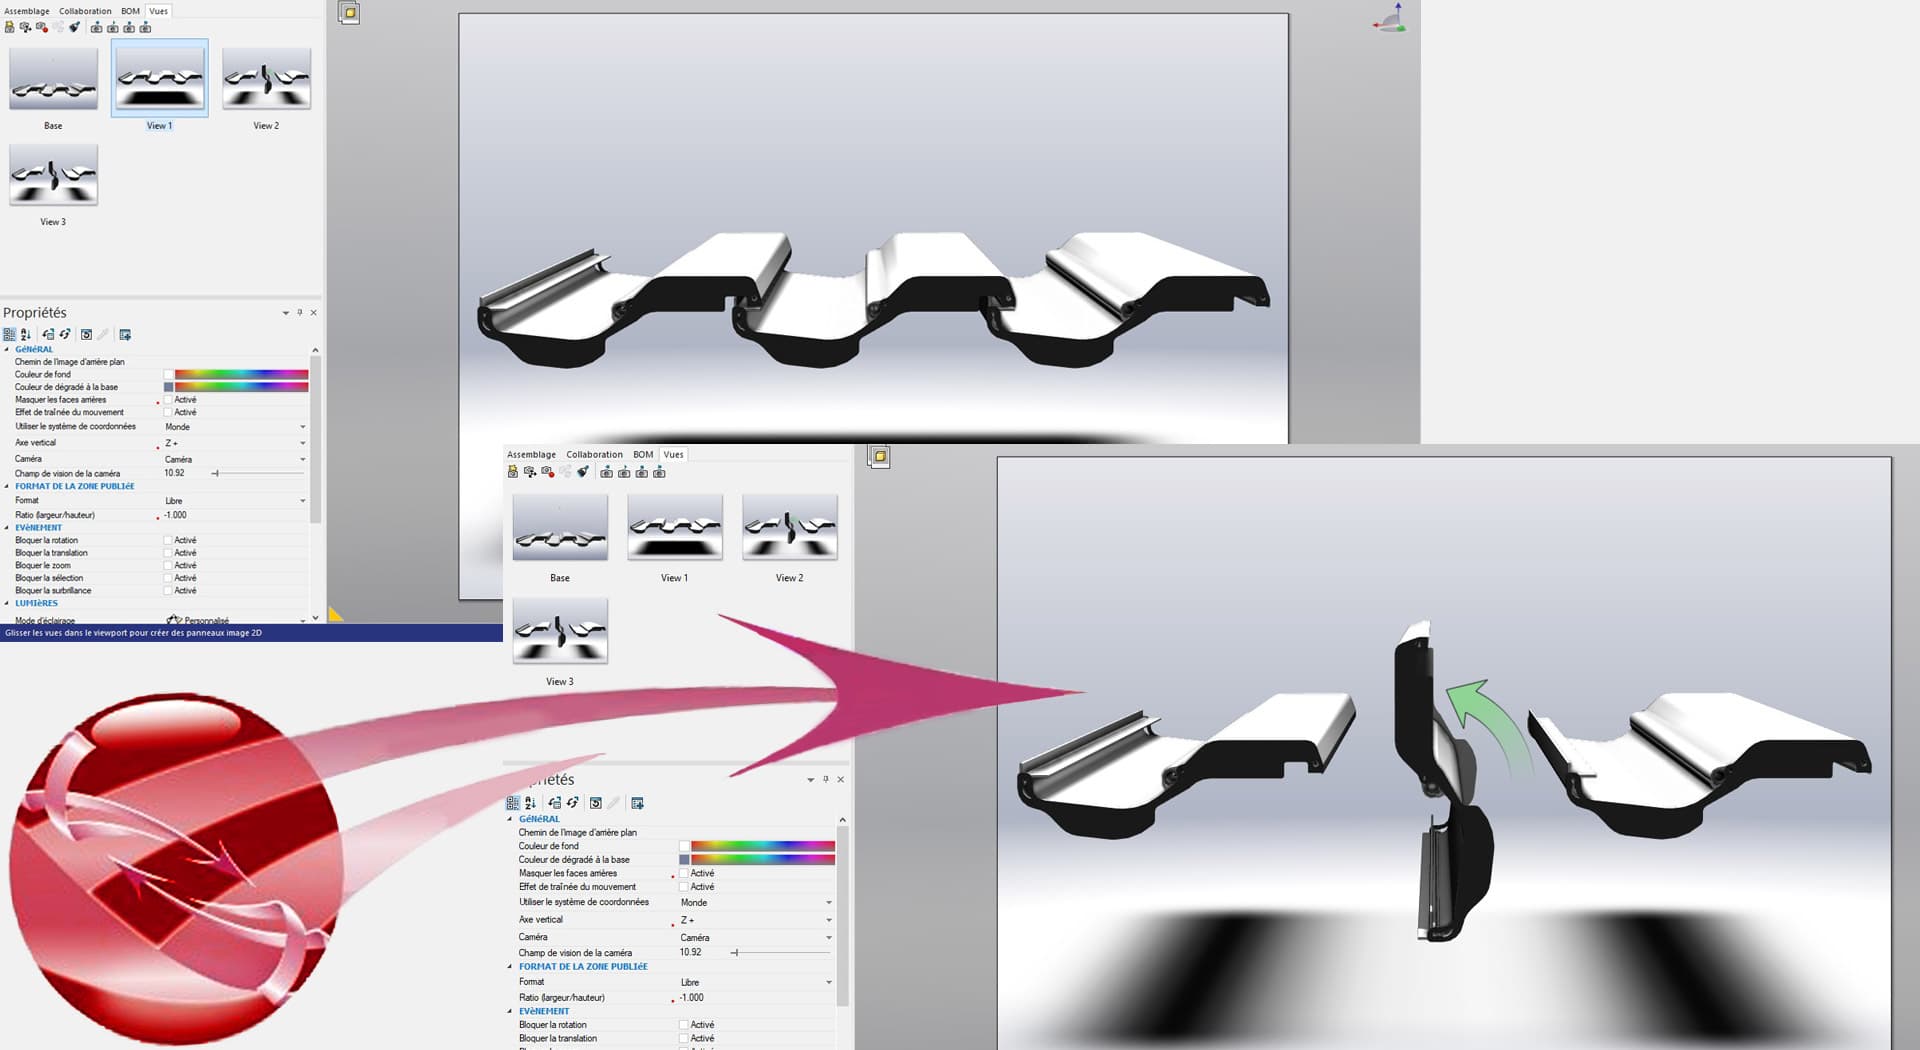The image size is (1920, 1050).
Task: Select View 3 thumbnail in lower window
Action: point(560,631)
